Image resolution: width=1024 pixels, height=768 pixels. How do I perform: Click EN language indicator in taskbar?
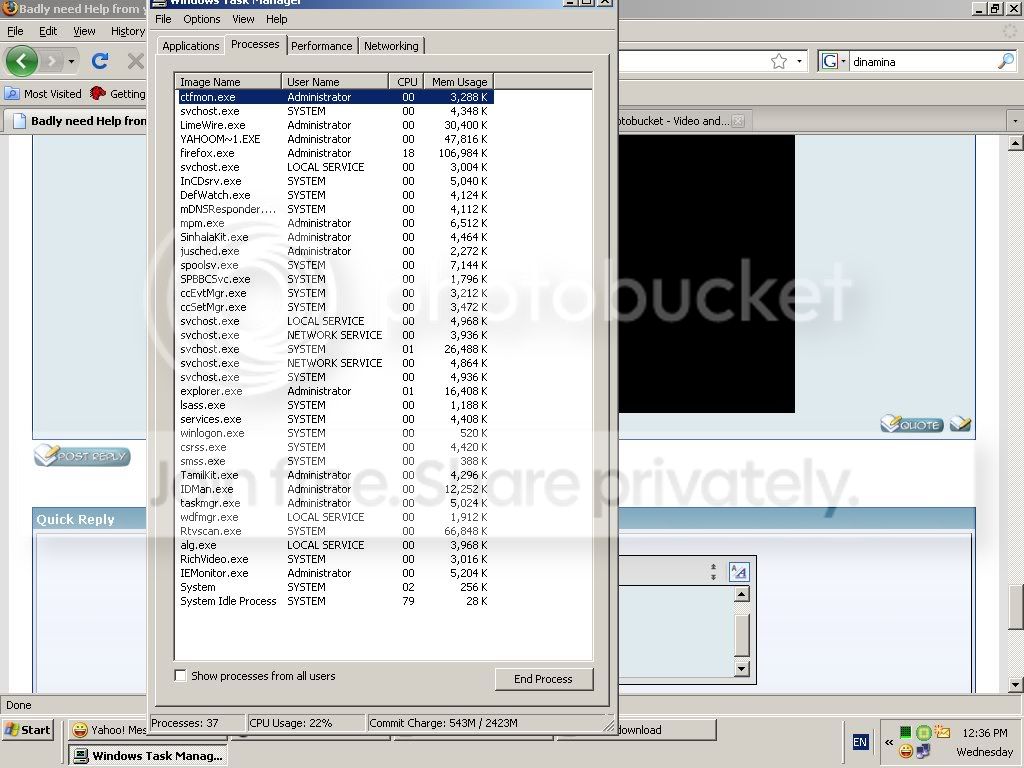pyautogui.click(x=860, y=742)
